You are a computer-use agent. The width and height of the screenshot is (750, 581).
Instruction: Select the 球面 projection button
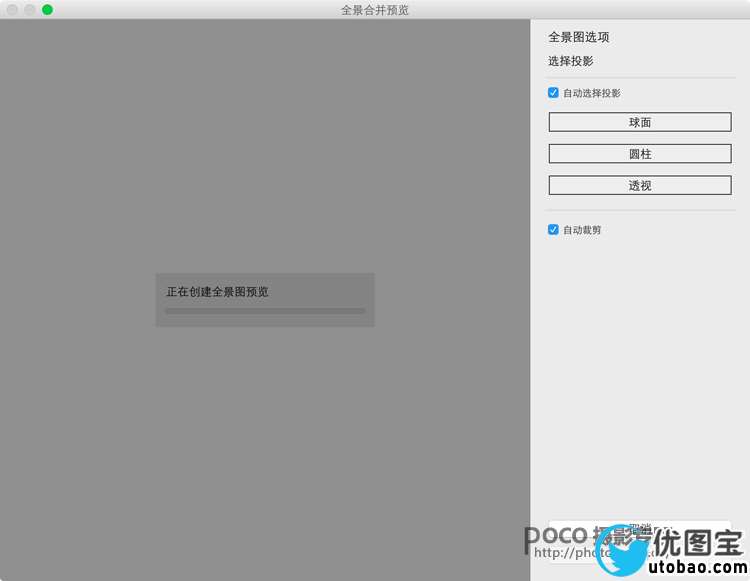click(640, 122)
